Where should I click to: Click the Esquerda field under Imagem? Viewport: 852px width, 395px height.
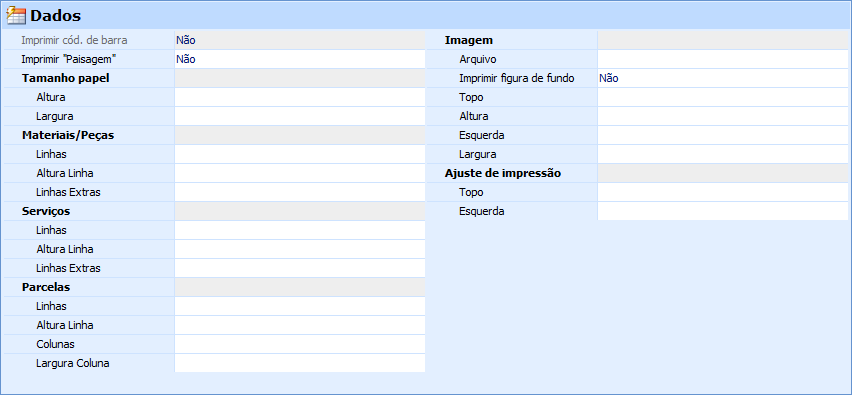[x=722, y=135]
